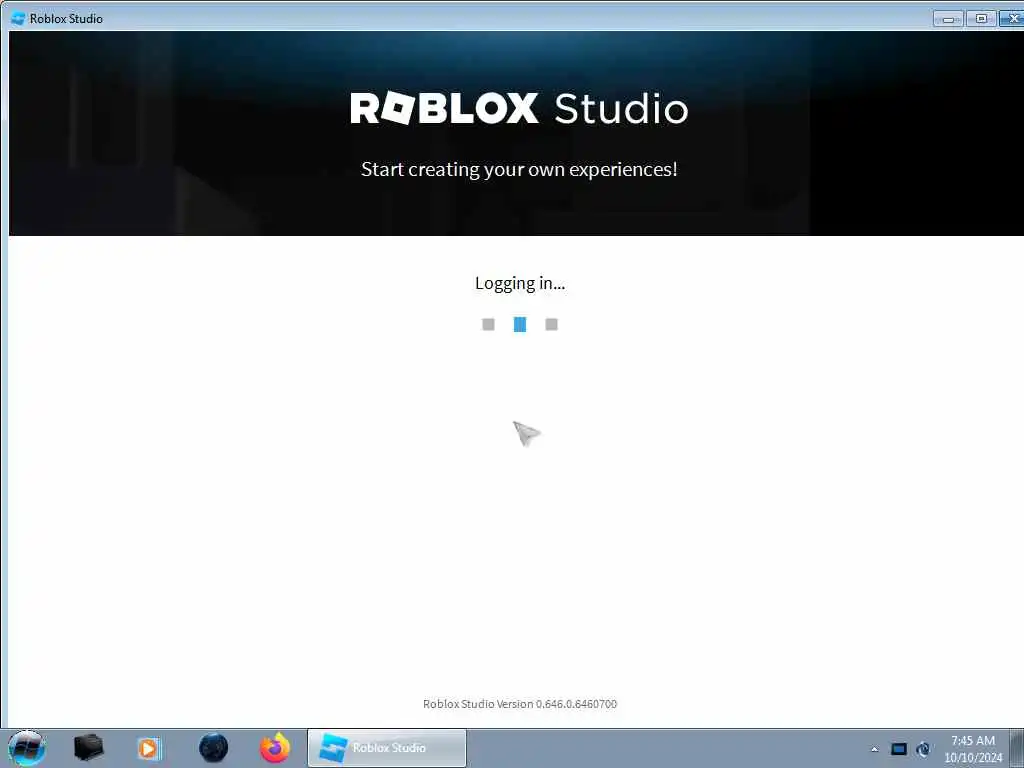Click the monitor icon in system tray
The image size is (1024, 768).
(x=899, y=749)
